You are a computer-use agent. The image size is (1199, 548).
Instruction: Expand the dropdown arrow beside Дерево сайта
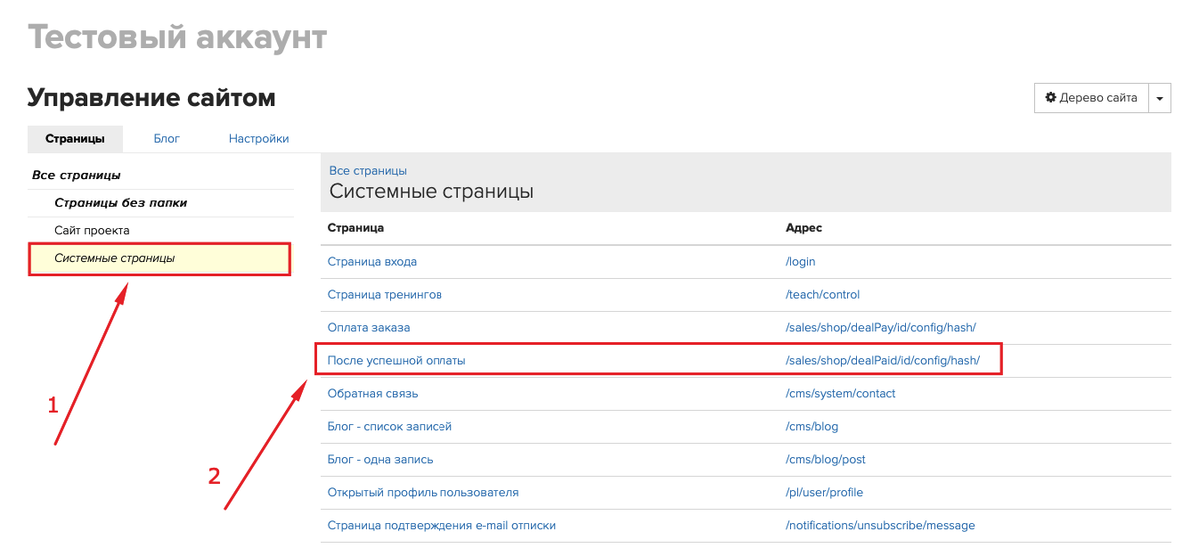pos(1159,99)
